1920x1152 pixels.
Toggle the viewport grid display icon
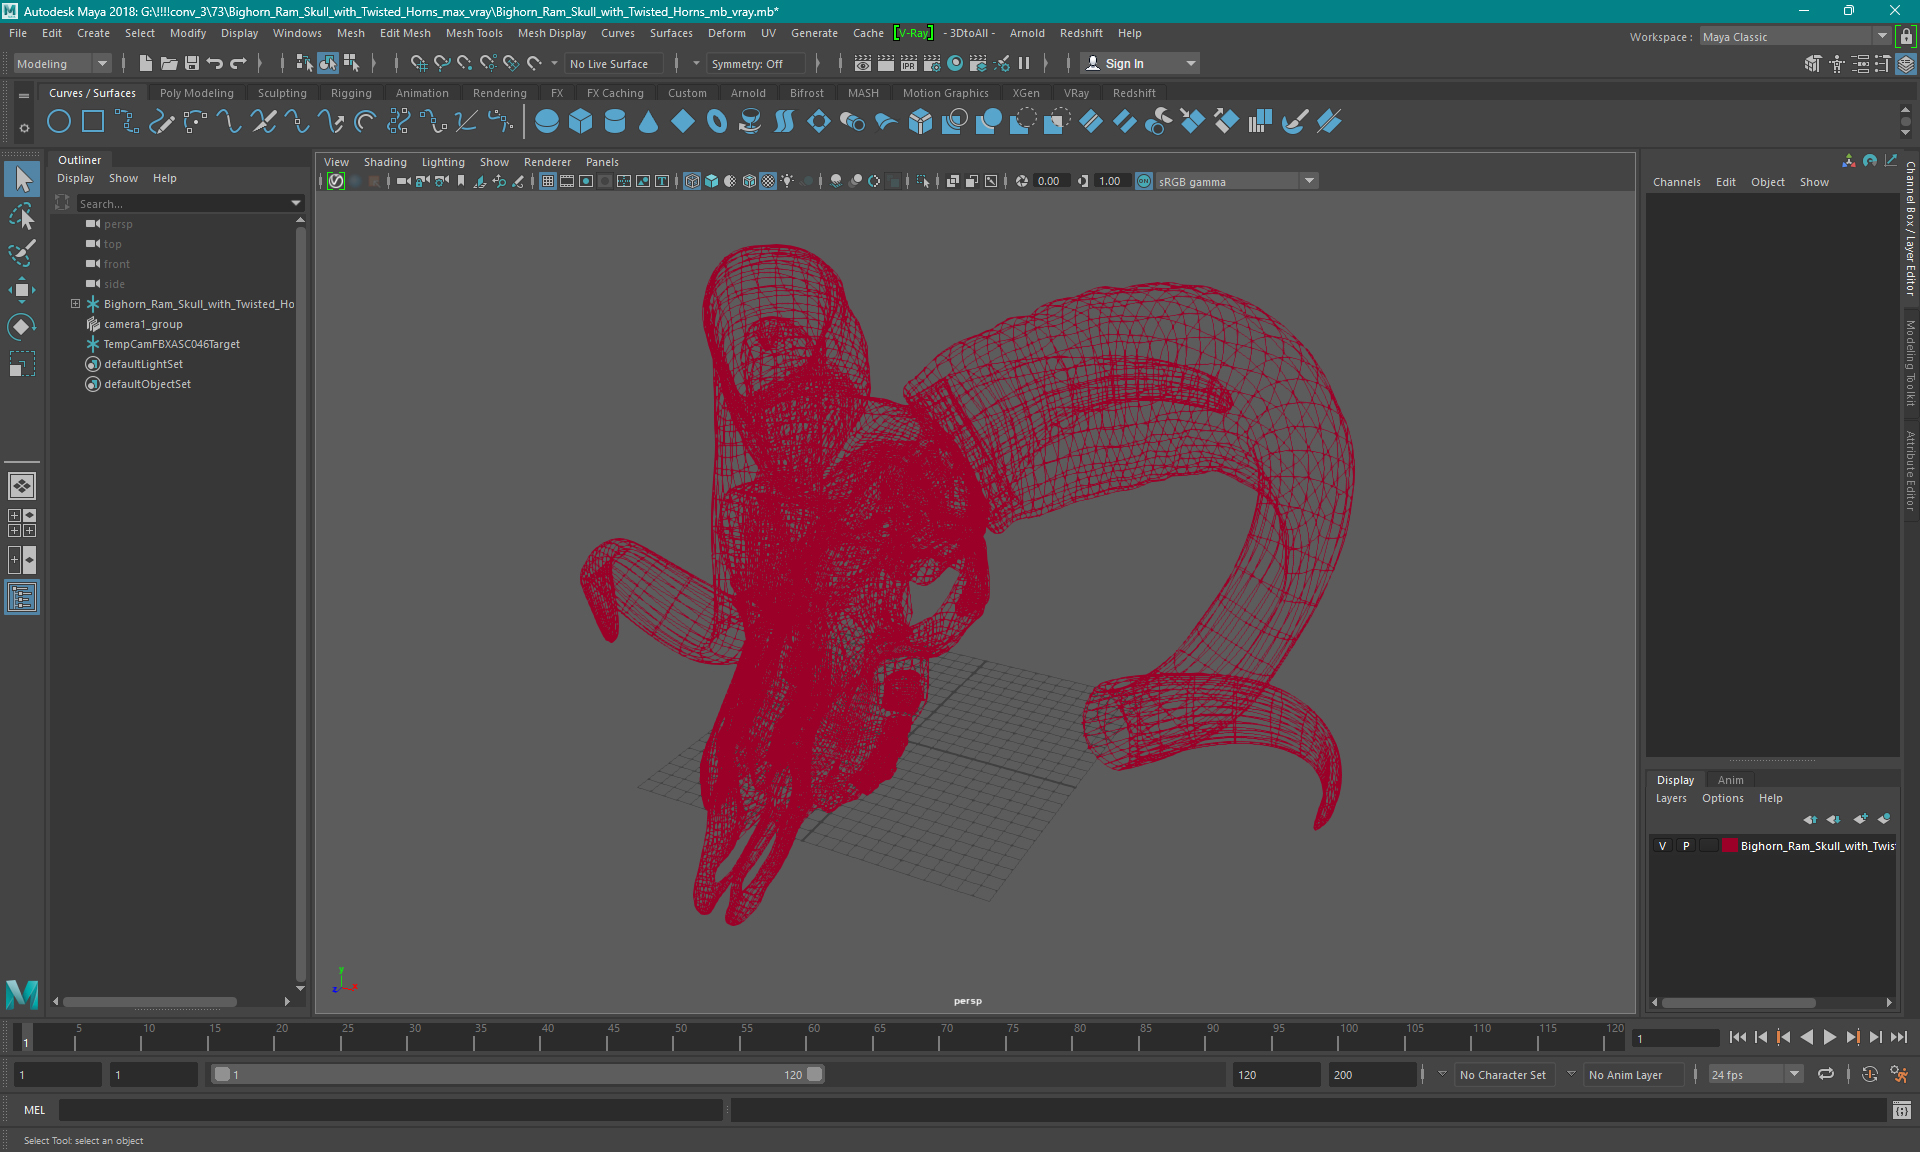548,181
